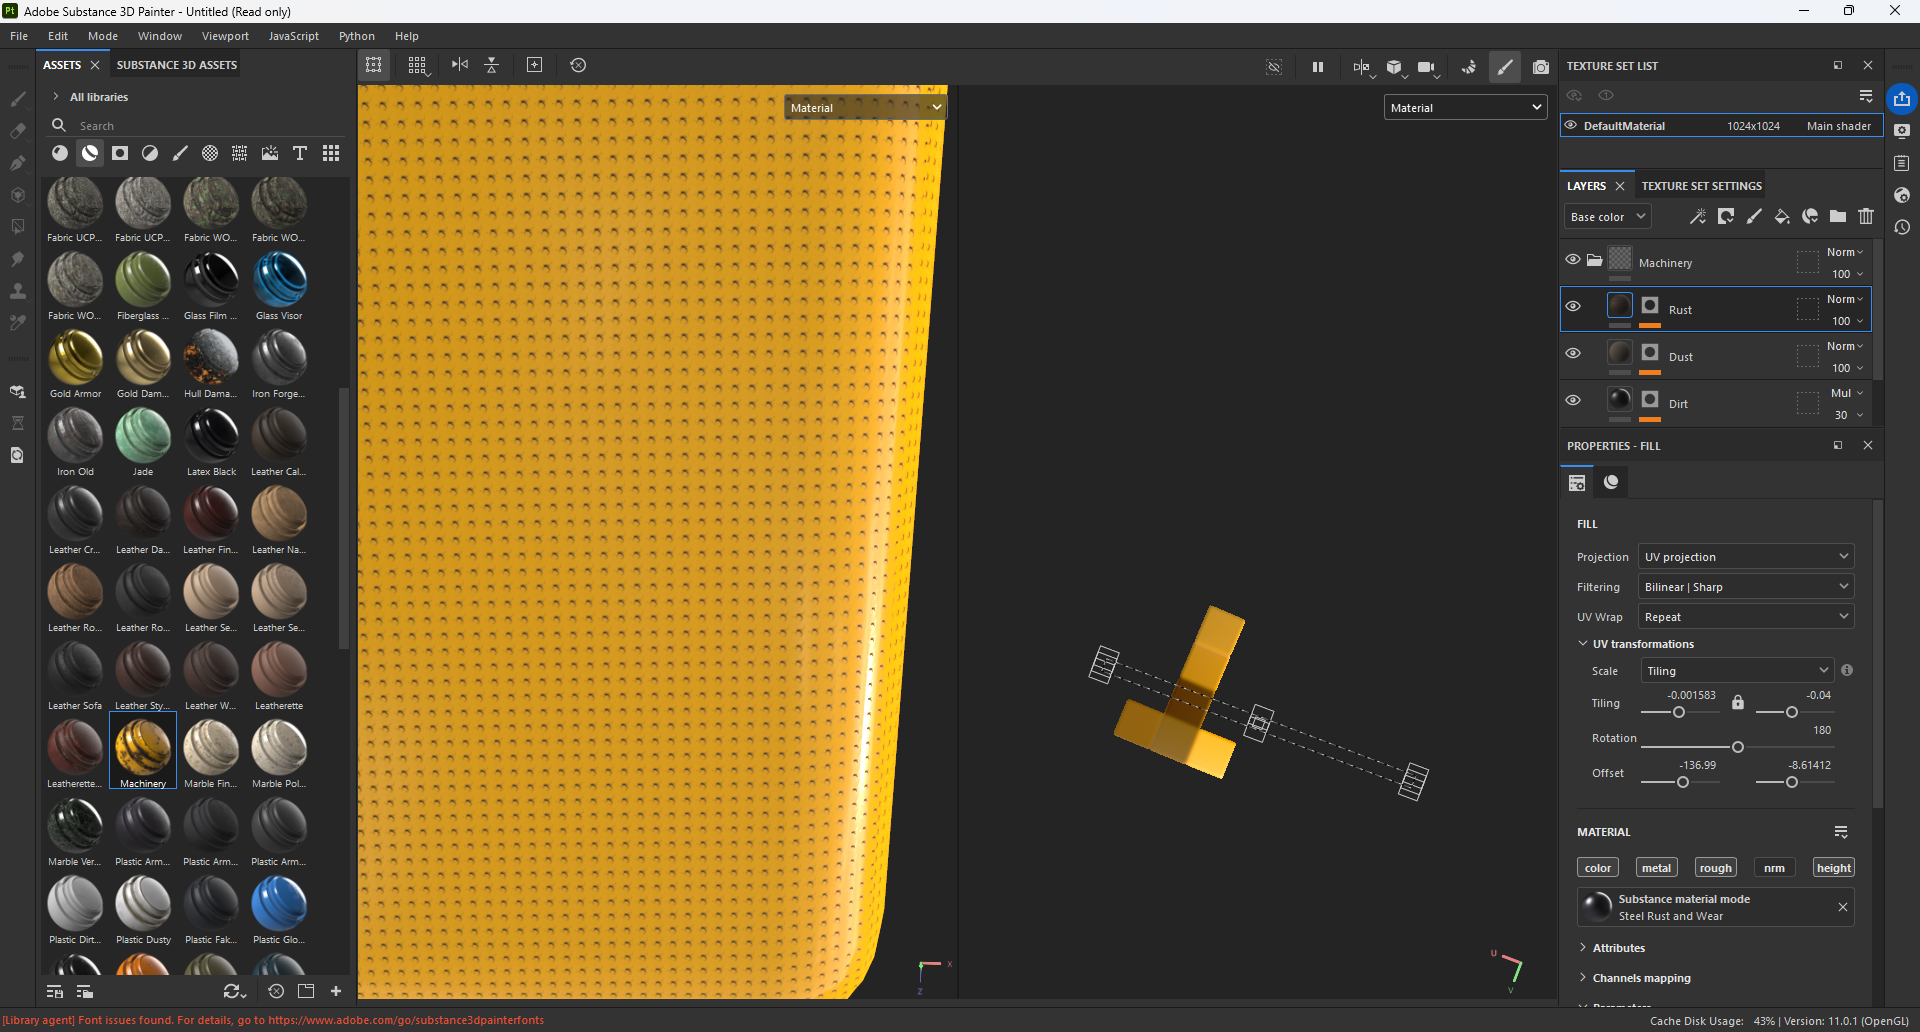
Task: Filter assets by Smart materials icon
Action: point(90,153)
